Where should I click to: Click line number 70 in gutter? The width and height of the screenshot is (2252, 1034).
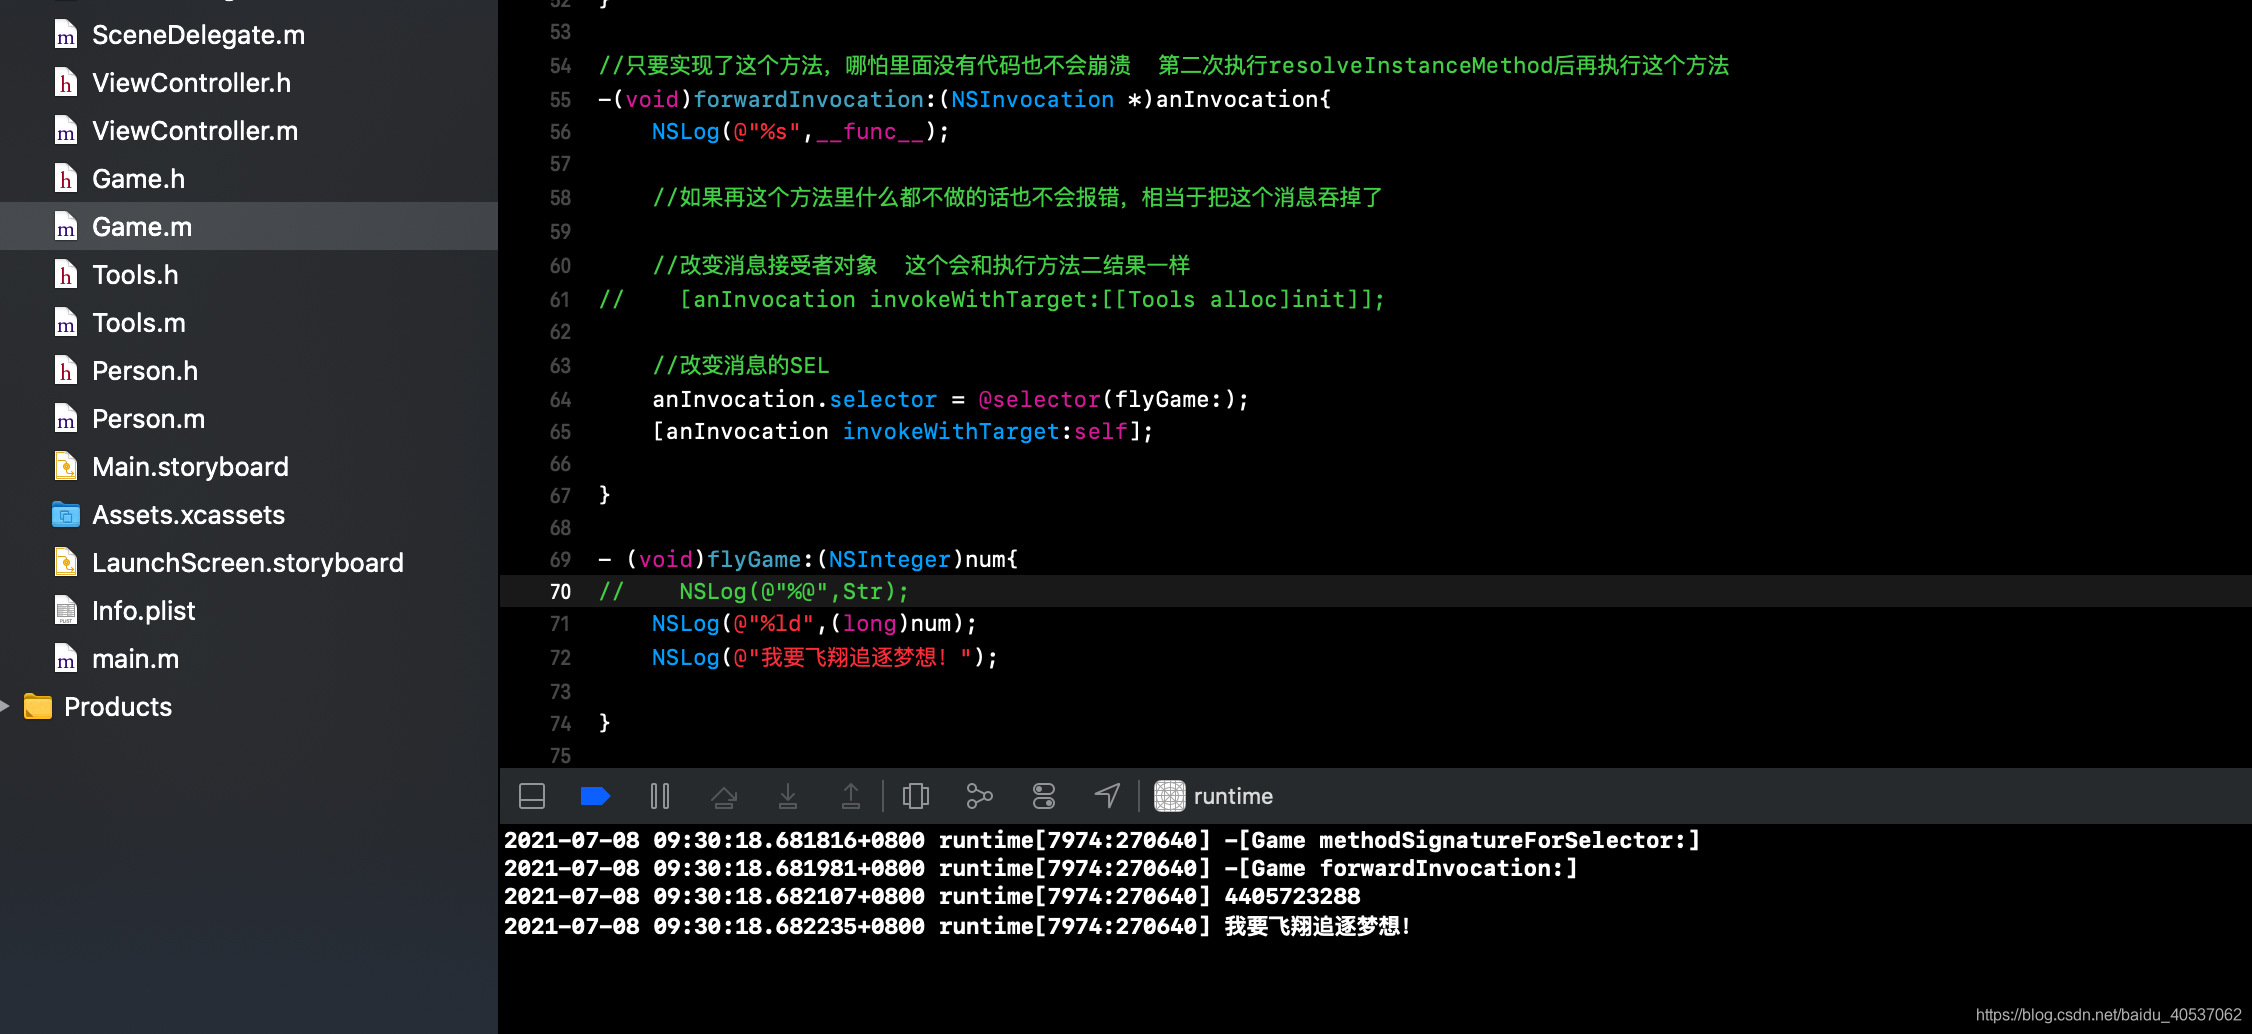click(x=560, y=592)
